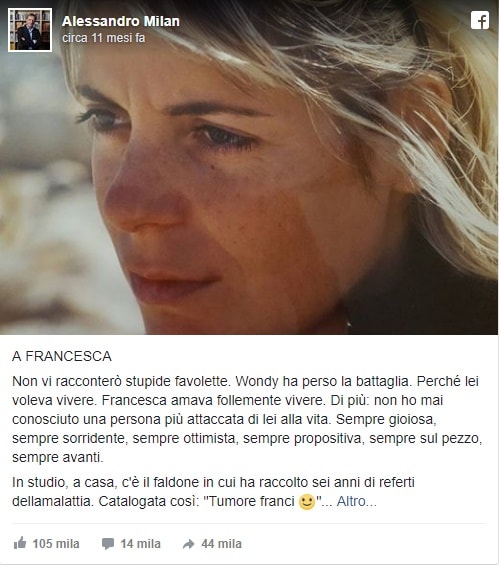This screenshot has width=501, height=566.
Task: Click the 'Sempre gioiosa' sentence in the post
Action: pos(386,419)
